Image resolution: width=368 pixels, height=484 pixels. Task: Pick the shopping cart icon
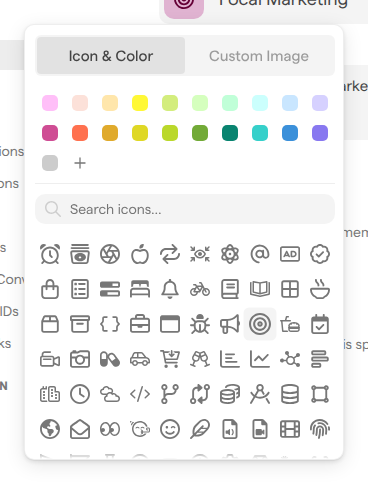[170, 359]
